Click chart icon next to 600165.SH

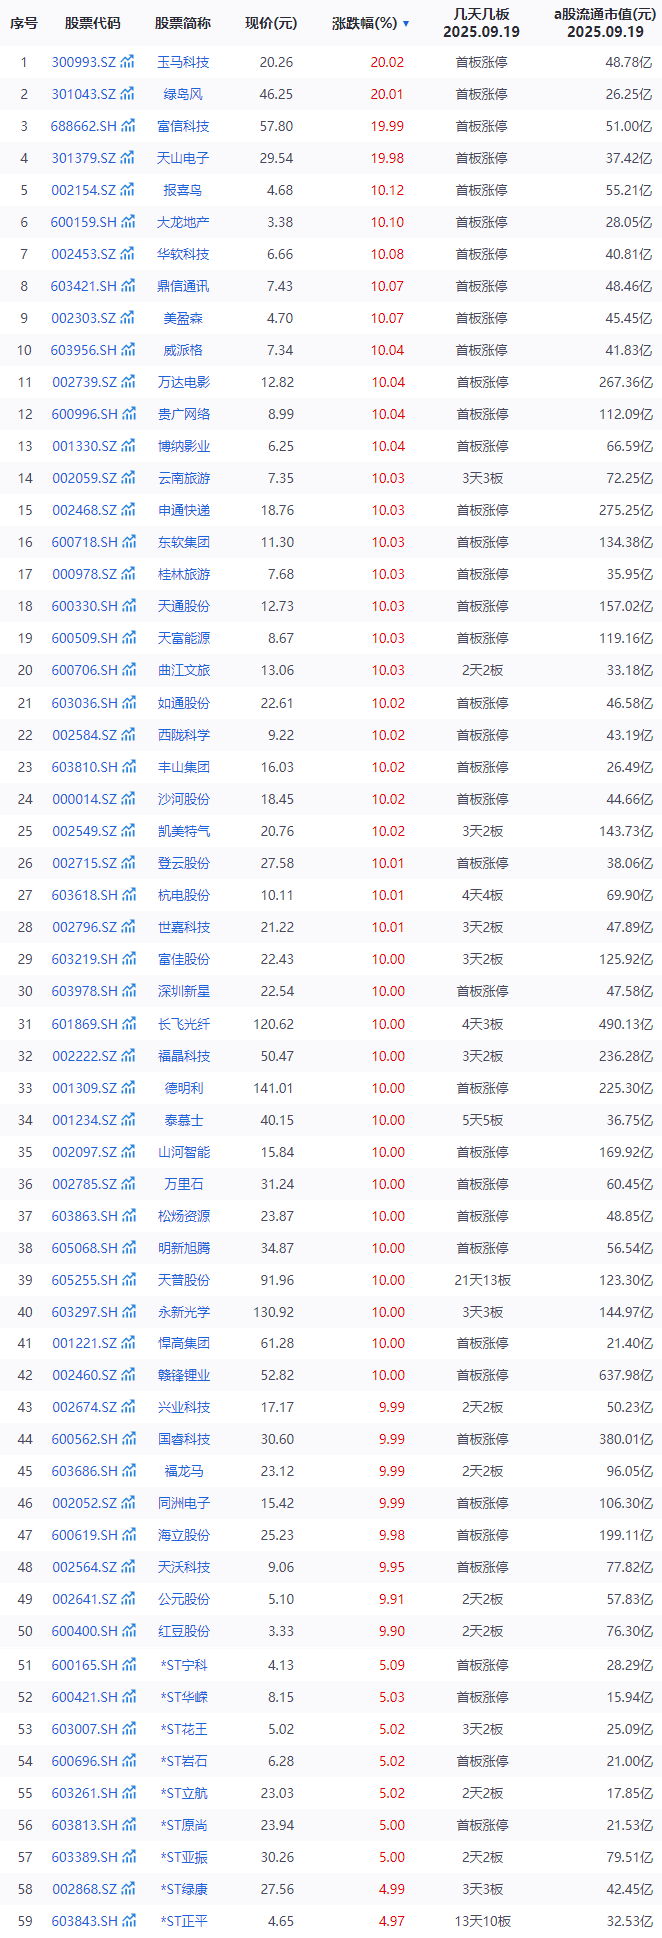128,1665
